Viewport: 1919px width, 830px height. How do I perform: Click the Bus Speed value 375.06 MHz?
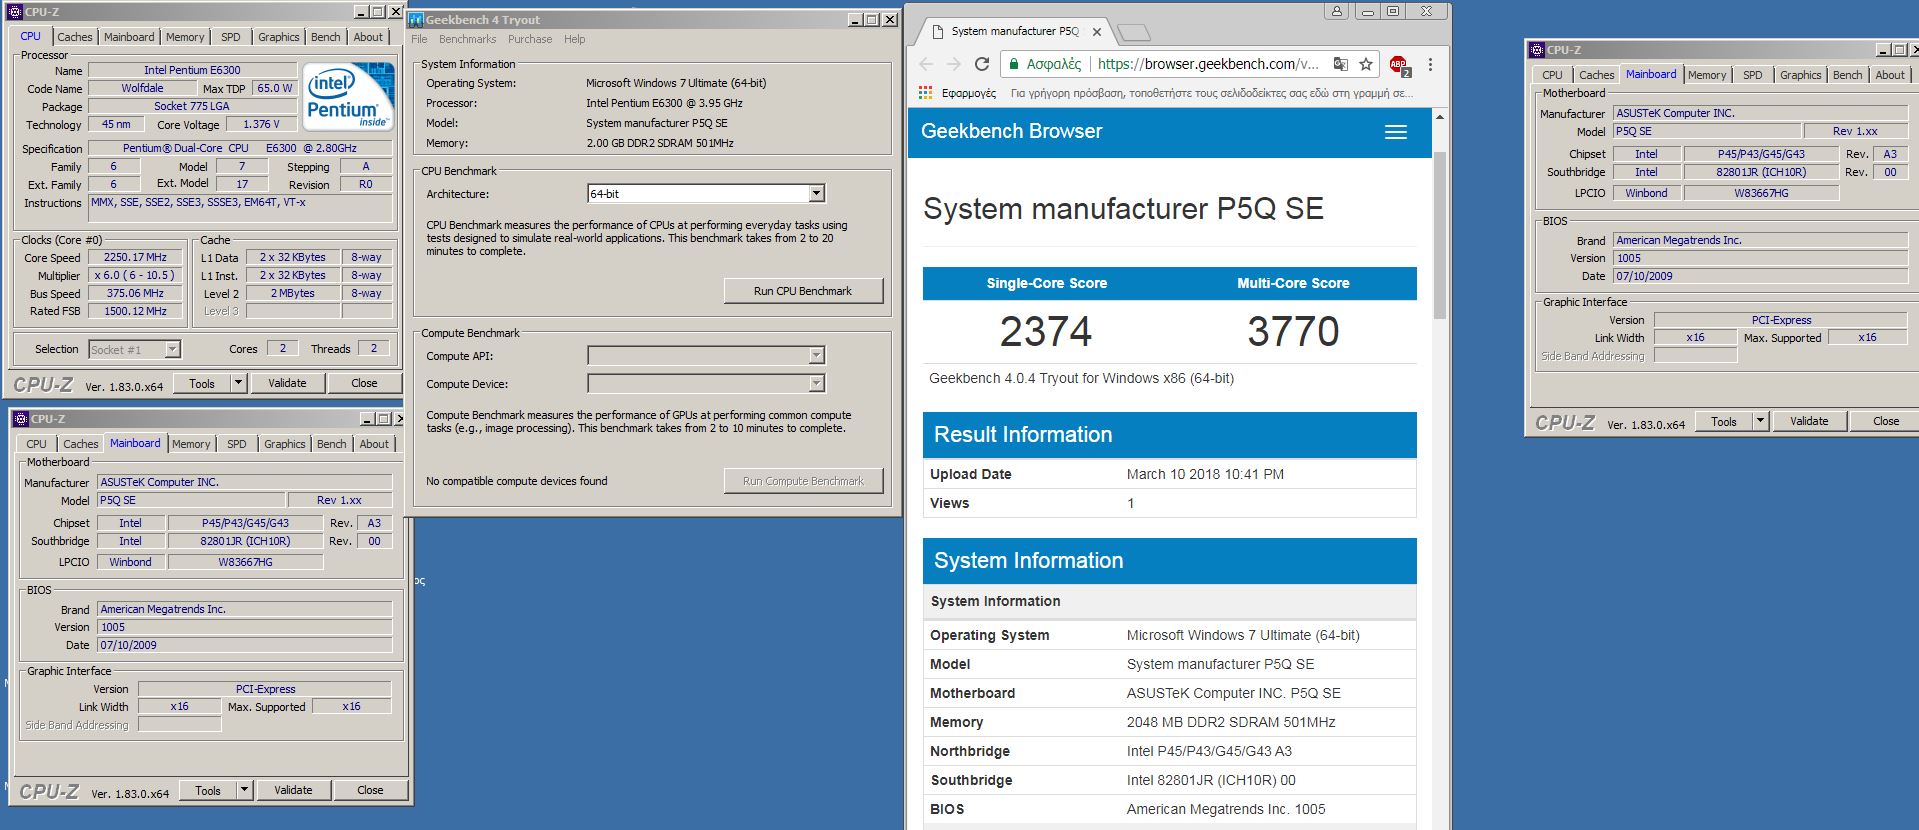(x=135, y=293)
